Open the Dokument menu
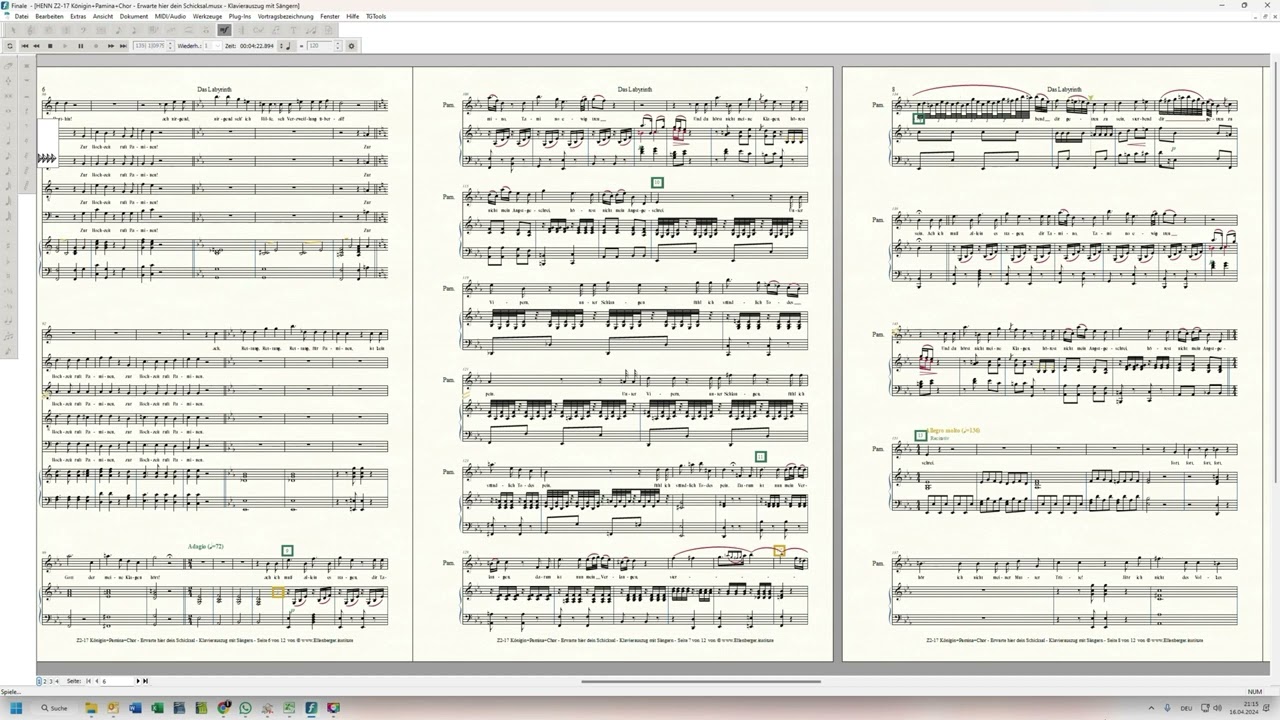The height and width of the screenshot is (720, 1280). (x=134, y=17)
